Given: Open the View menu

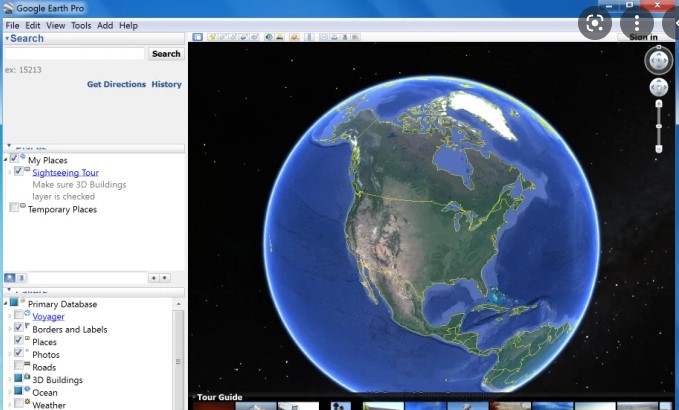Looking at the screenshot, I should [55, 26].
